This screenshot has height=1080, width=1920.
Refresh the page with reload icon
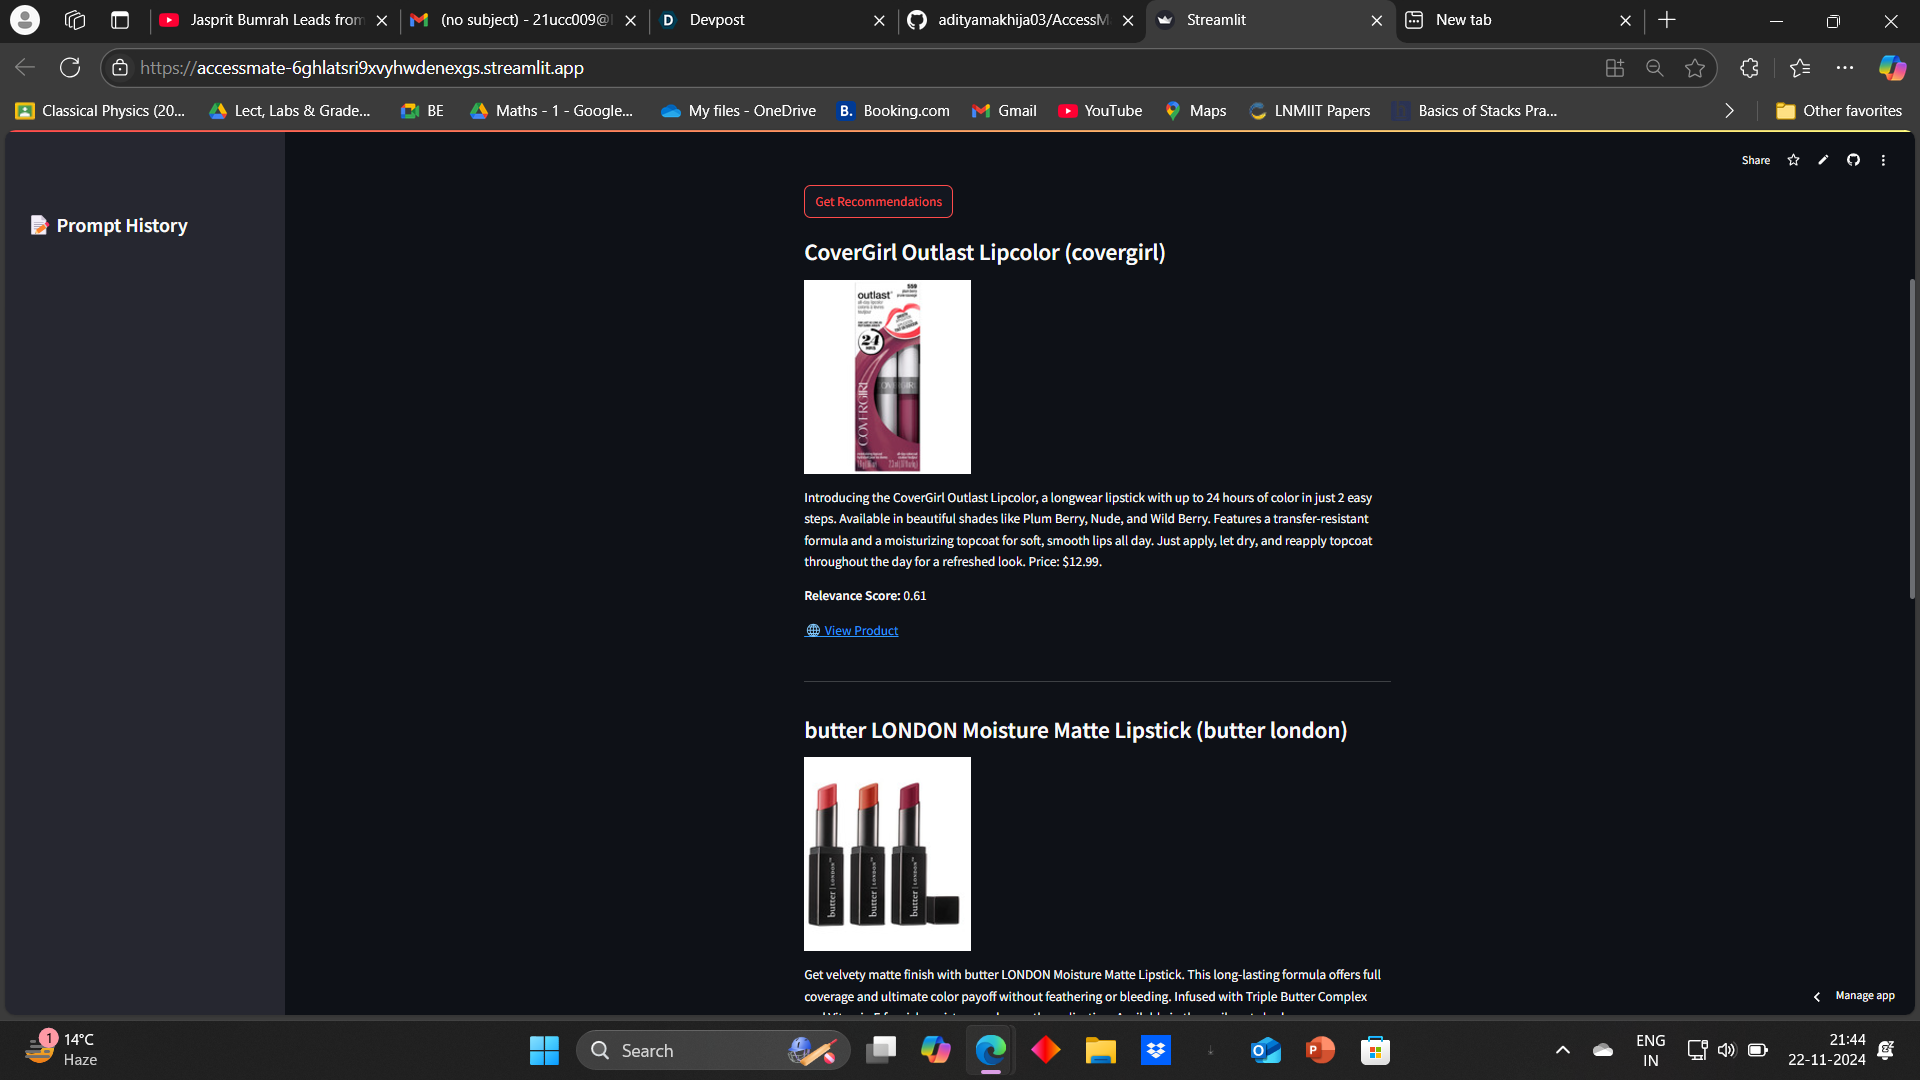click(70, 68)
